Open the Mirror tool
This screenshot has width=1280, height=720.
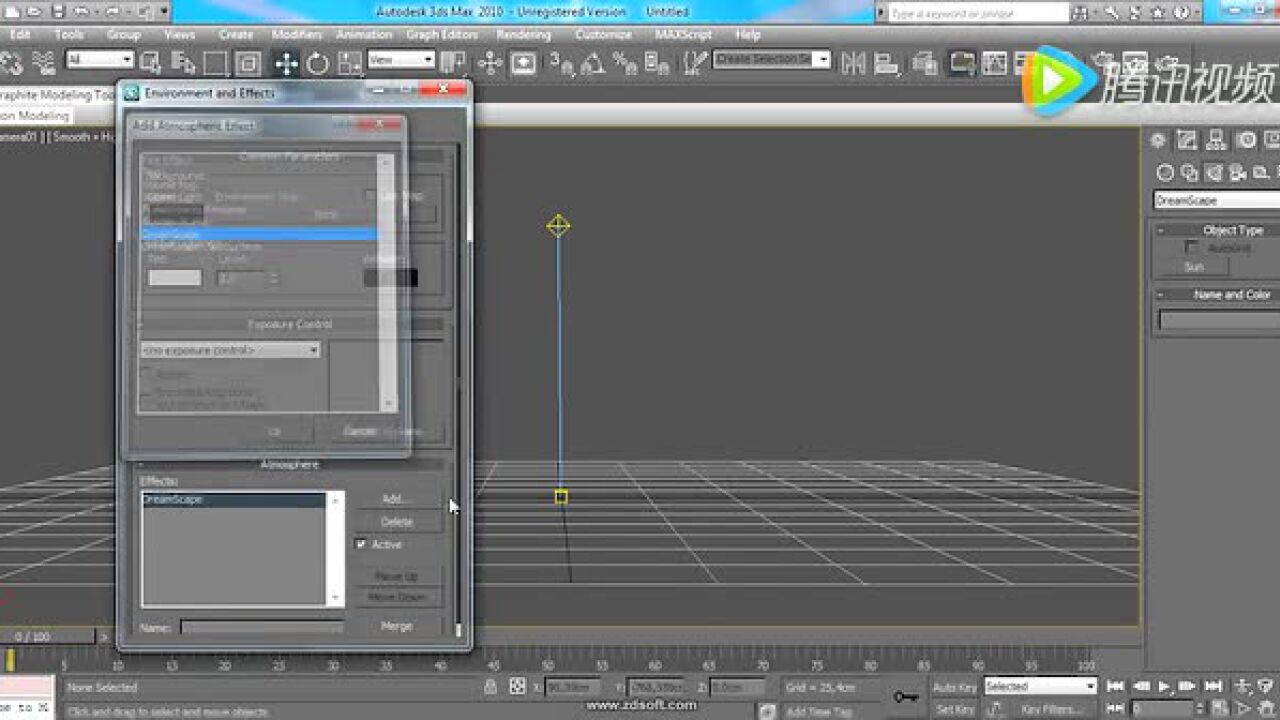853,63
